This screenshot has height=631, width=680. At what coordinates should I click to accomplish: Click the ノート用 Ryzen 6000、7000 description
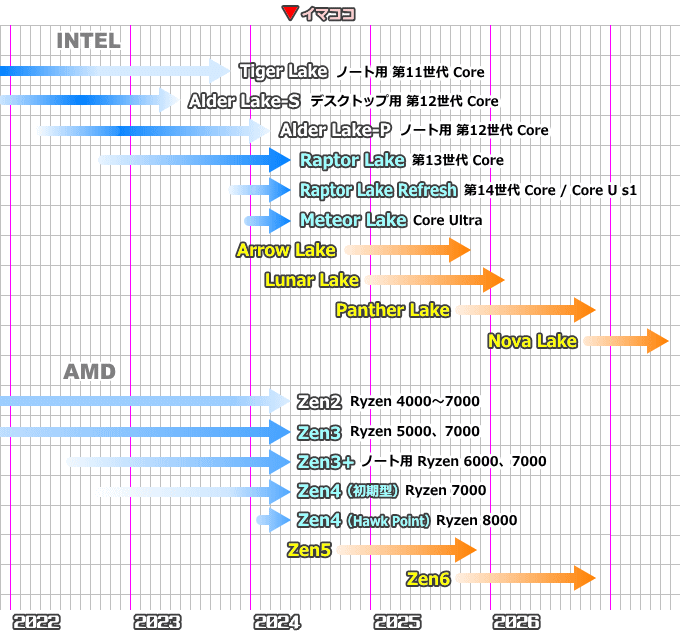[454, 461]
